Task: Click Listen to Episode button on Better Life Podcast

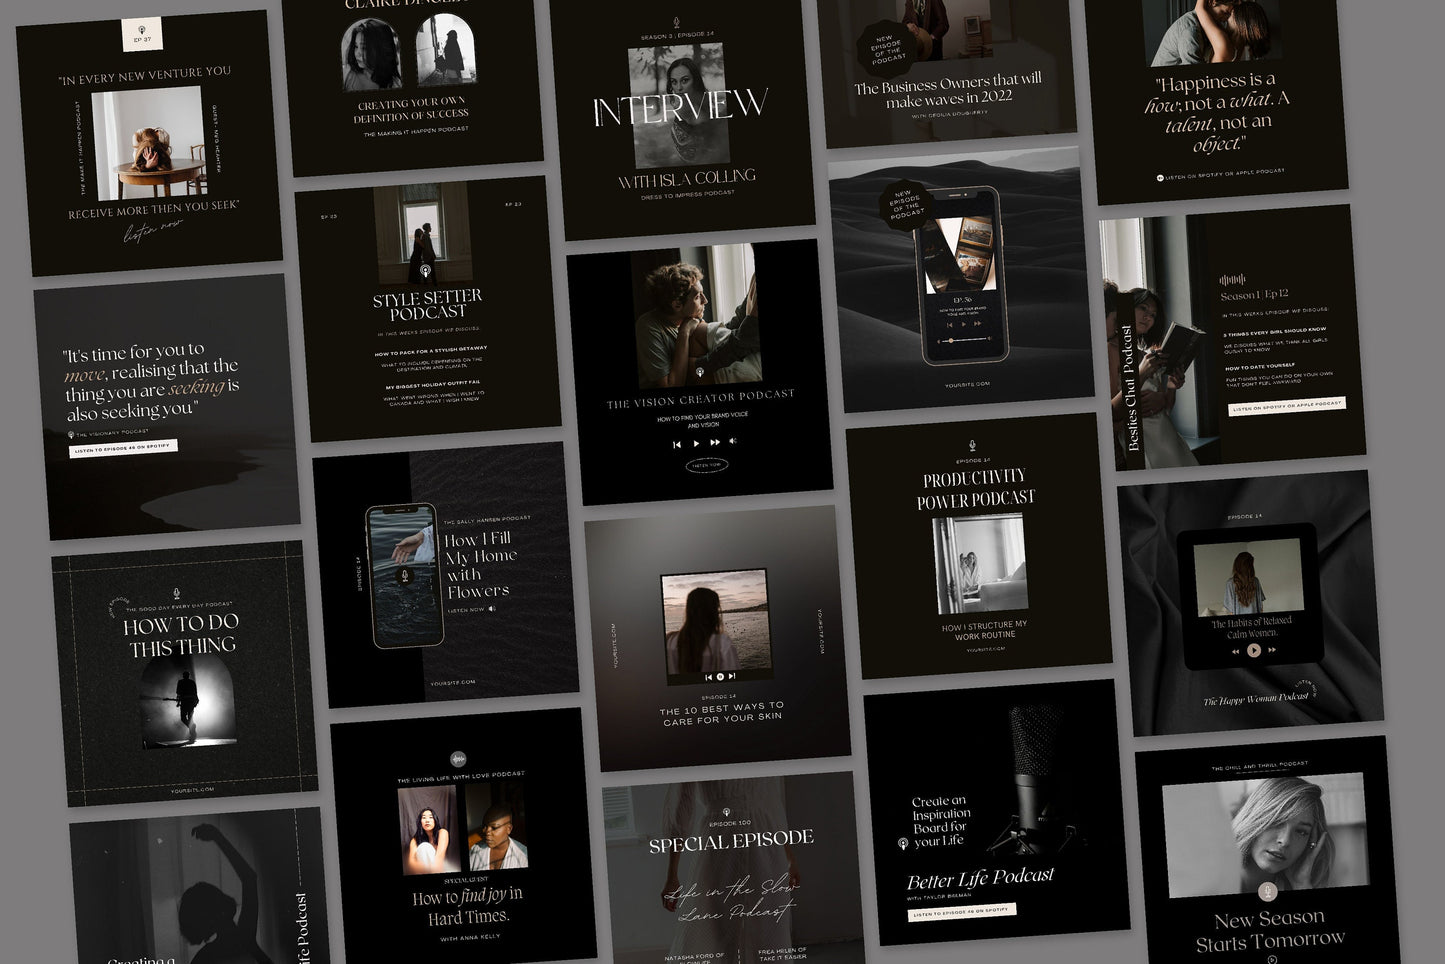Action: [961, 911]
